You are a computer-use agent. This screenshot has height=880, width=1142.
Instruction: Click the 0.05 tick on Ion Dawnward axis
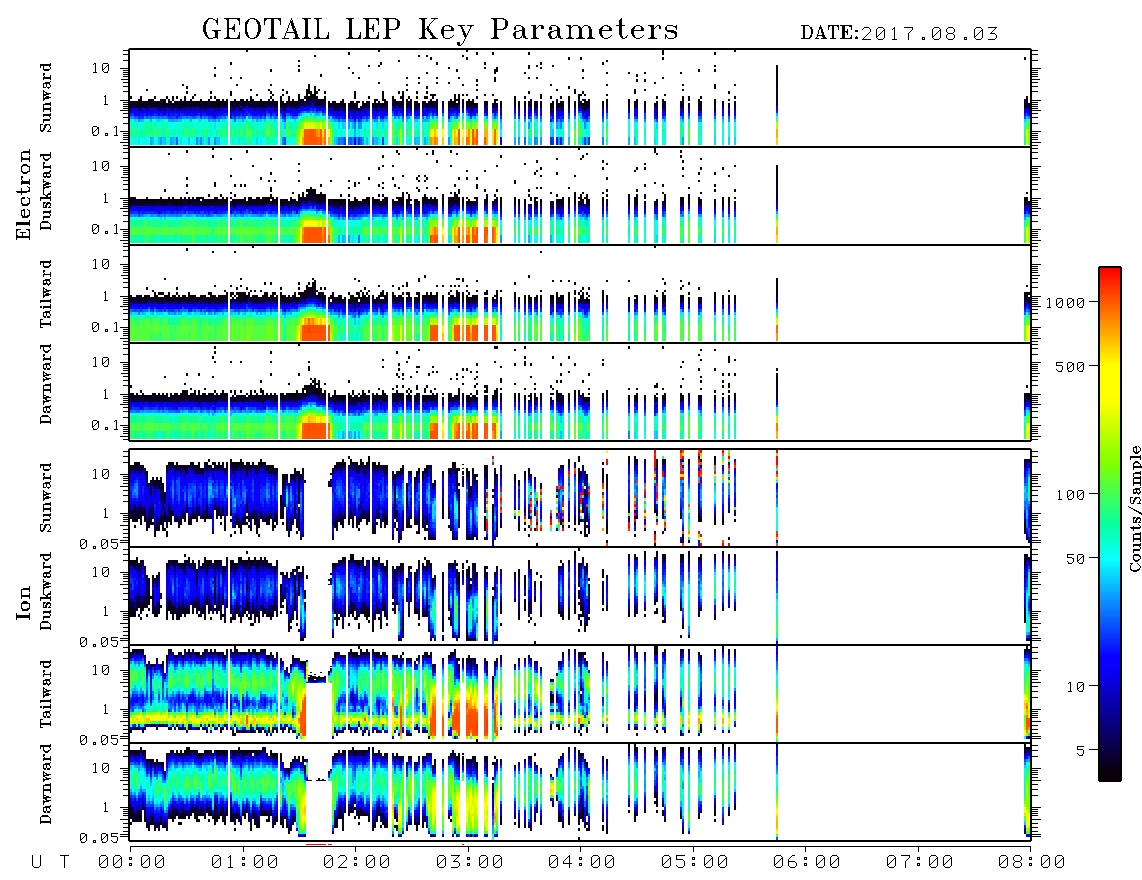point(98,838)
